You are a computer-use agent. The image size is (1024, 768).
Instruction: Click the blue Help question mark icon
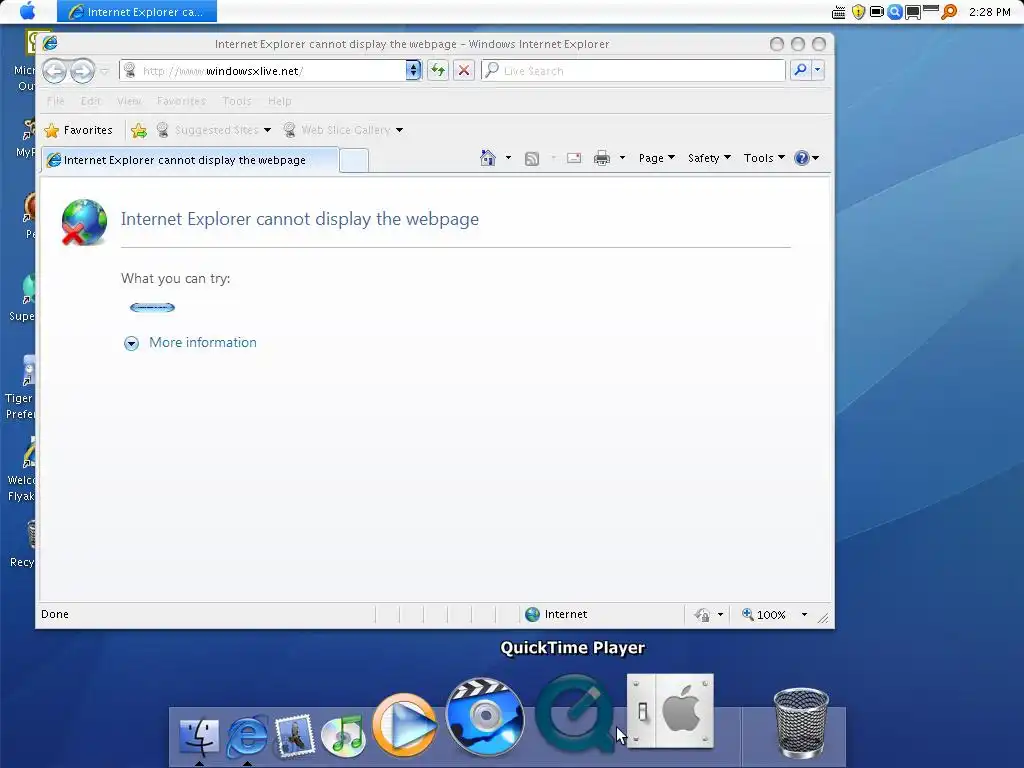coord(802,158)
